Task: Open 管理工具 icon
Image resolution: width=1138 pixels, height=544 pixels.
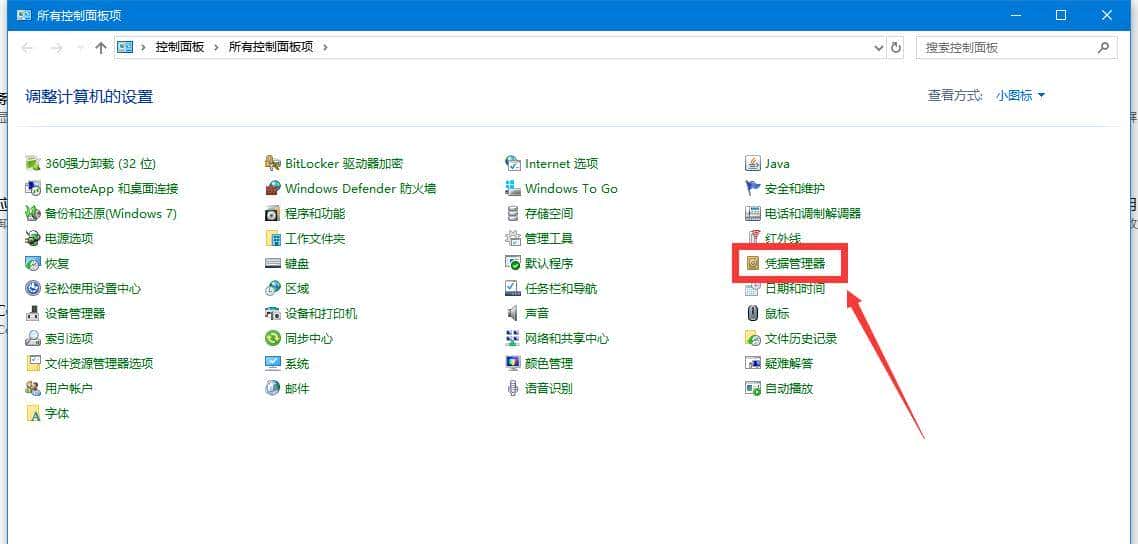Action: tap(513, 238)
